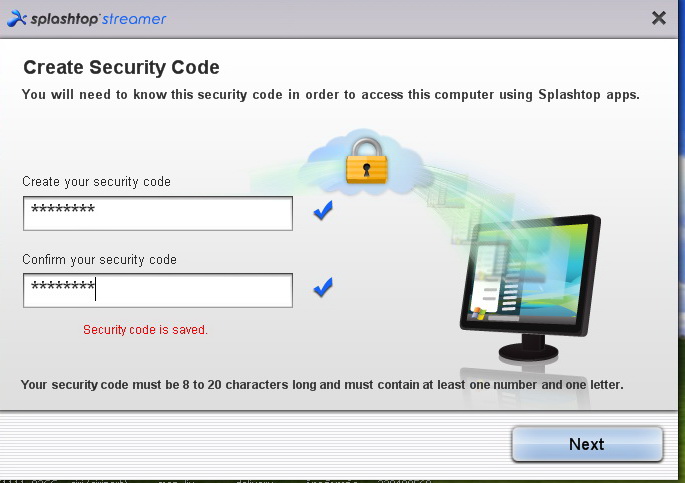
Task: Click the monitor stand base in illustration
Action: pos(529,351)
